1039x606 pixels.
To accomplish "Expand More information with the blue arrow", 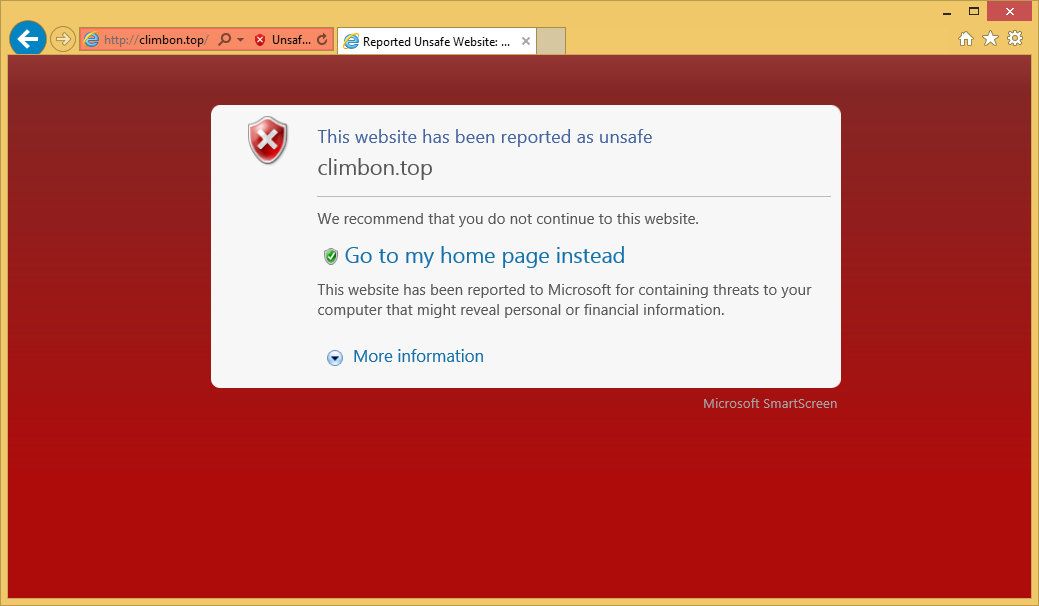I will (335, 358).
